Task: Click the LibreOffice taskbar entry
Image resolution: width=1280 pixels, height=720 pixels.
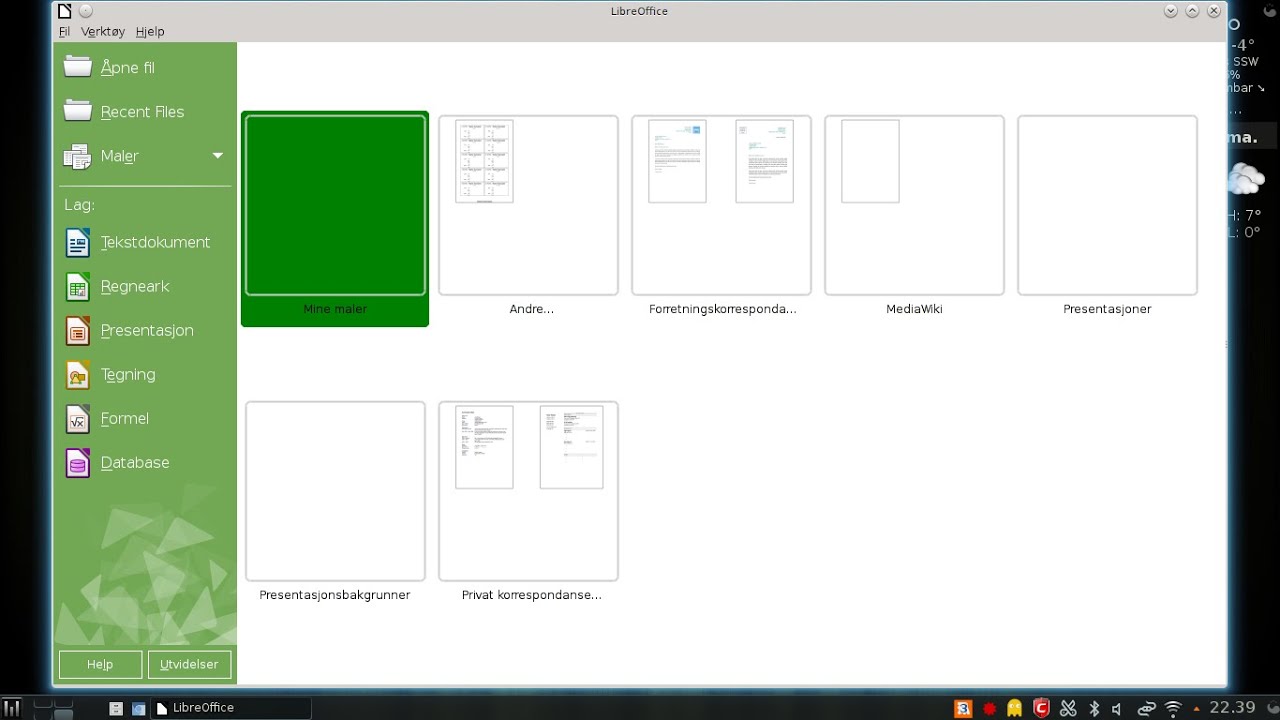Action: (230, 708)
